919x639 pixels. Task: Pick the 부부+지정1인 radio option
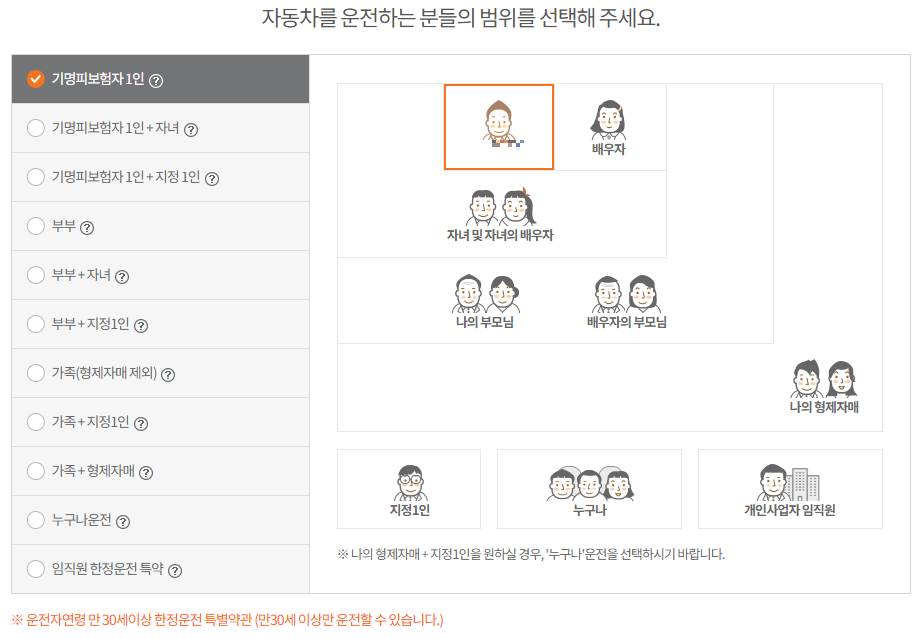pyautogui.click(x=36, y=324)
